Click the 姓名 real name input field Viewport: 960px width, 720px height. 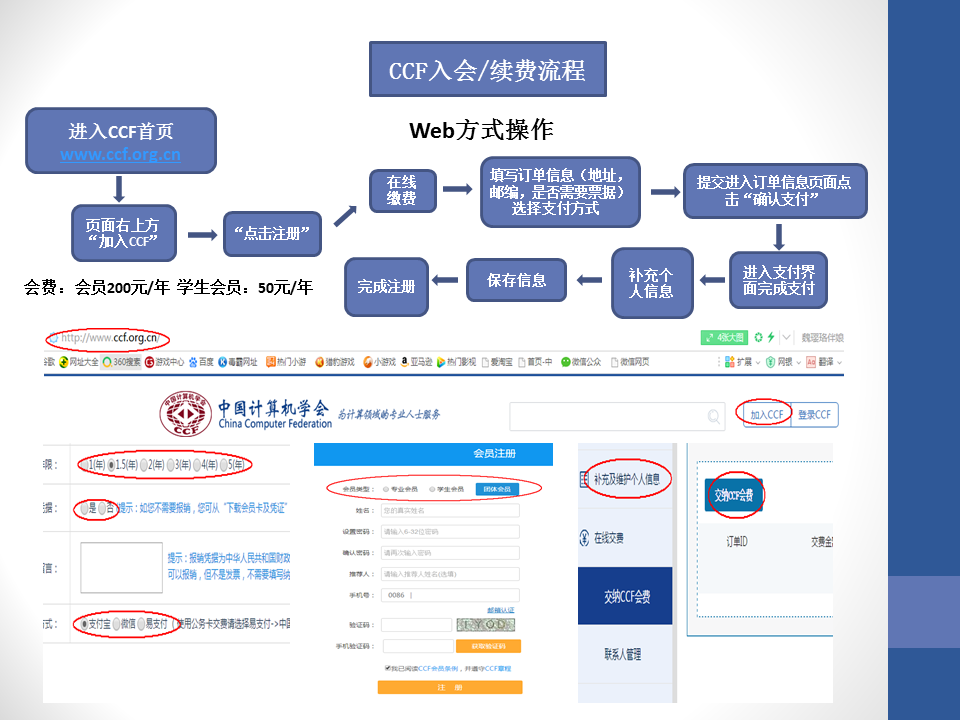450,510
